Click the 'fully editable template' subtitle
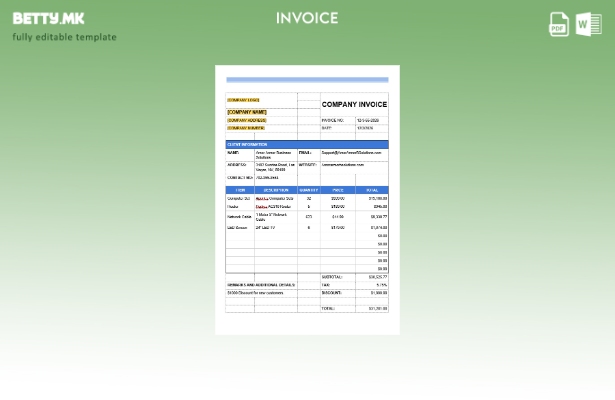The height and width of the screenshot is (400, 615). [64, 37]
